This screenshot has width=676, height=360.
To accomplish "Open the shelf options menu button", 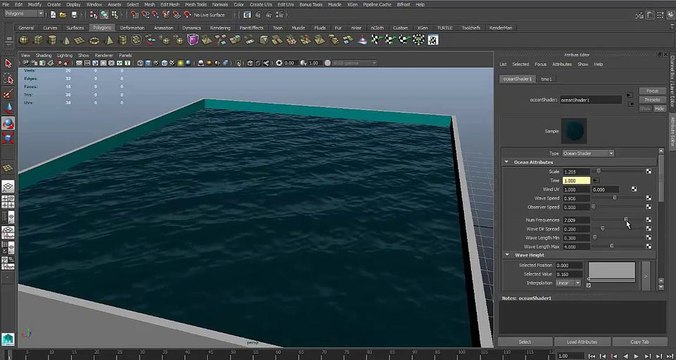I will pyautogui.click(x=8, y=41).
